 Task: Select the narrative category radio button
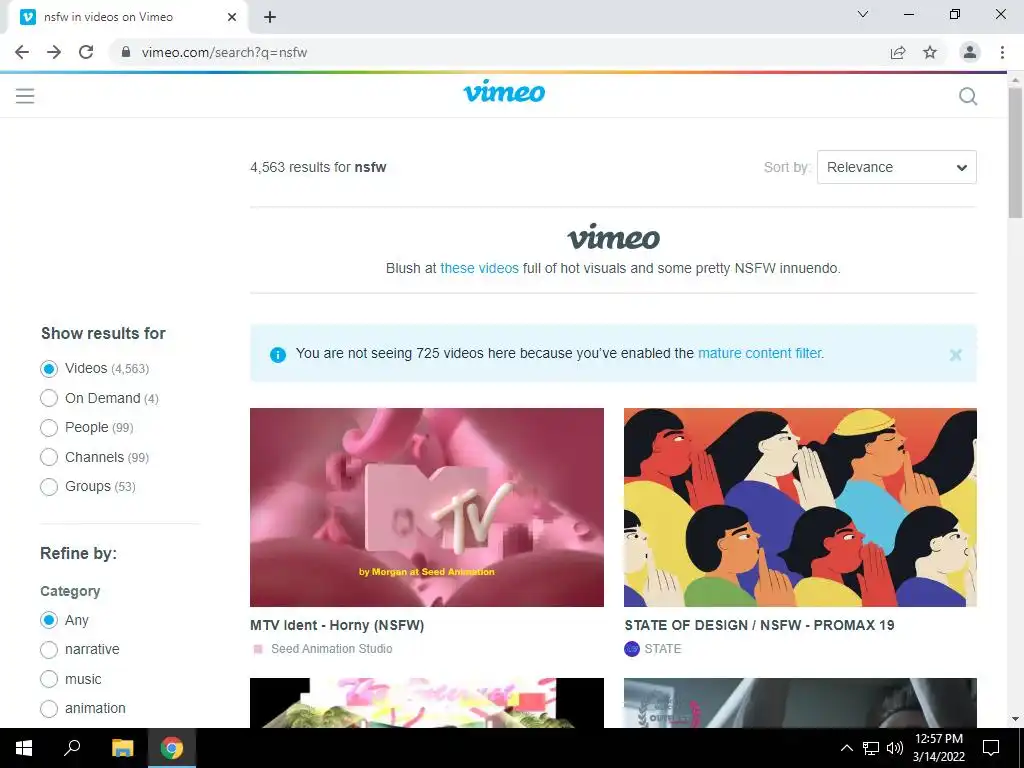tap(49, 650)
